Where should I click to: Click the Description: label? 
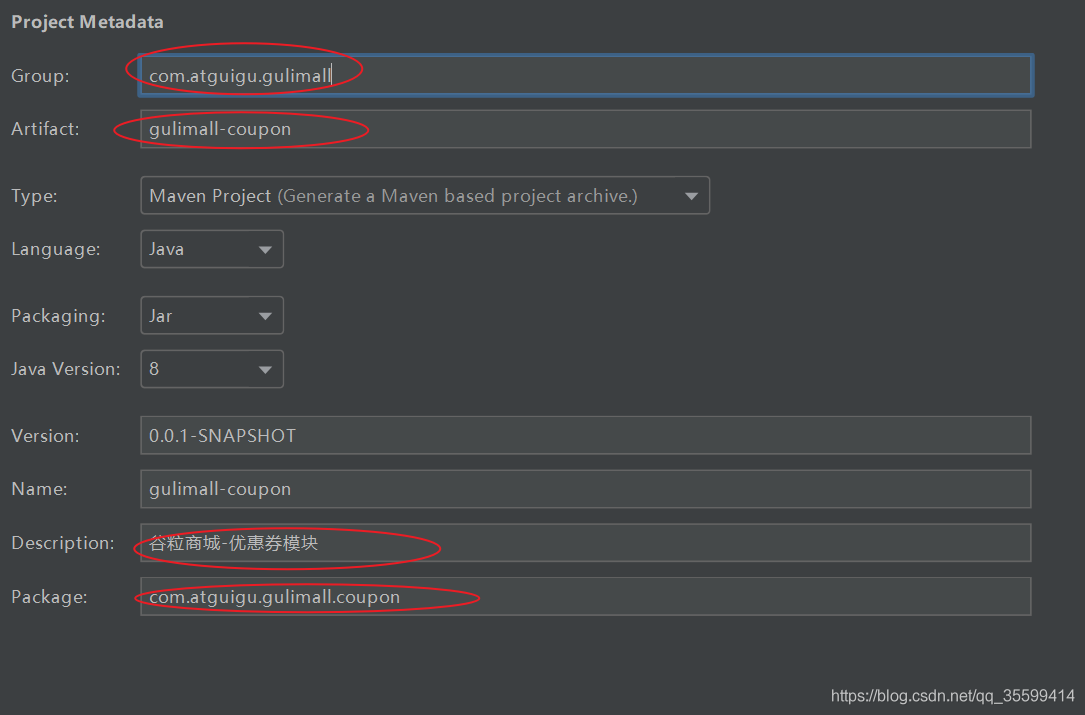63,543
